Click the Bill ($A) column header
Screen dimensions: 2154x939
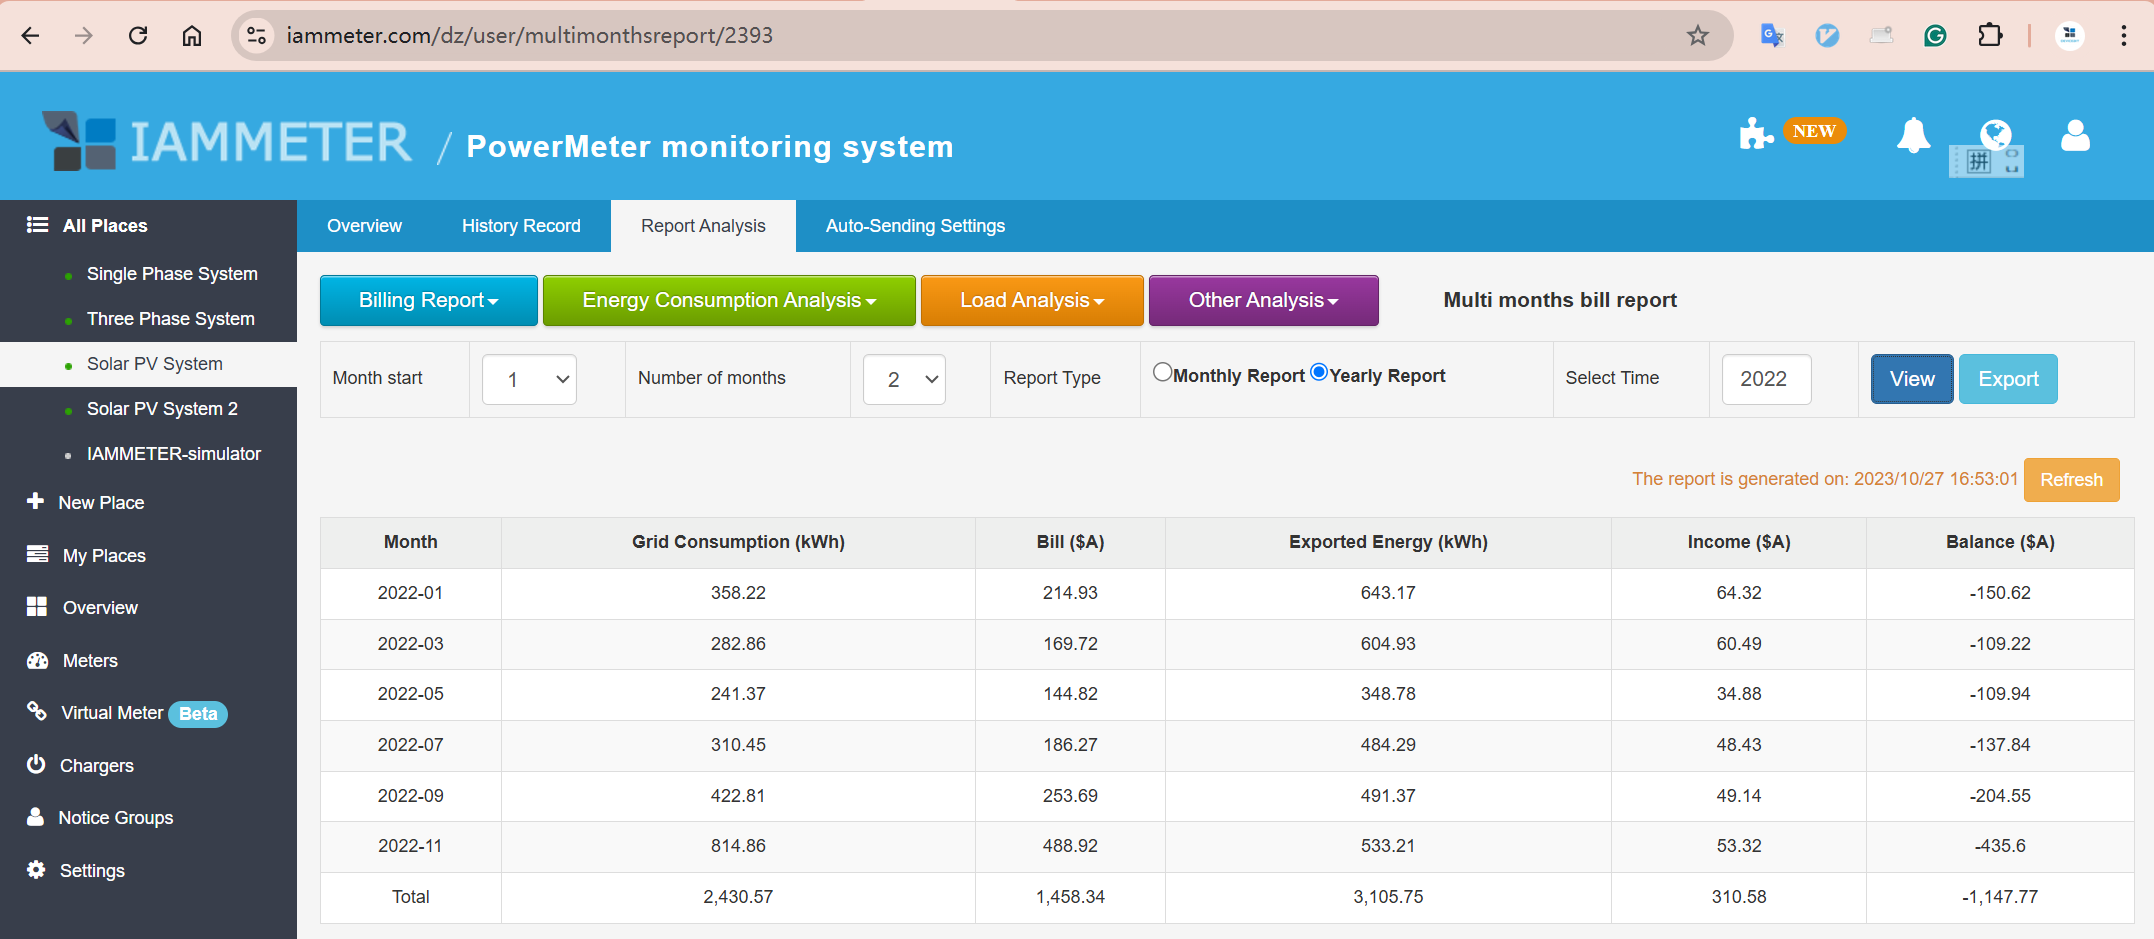point(1070,542)
